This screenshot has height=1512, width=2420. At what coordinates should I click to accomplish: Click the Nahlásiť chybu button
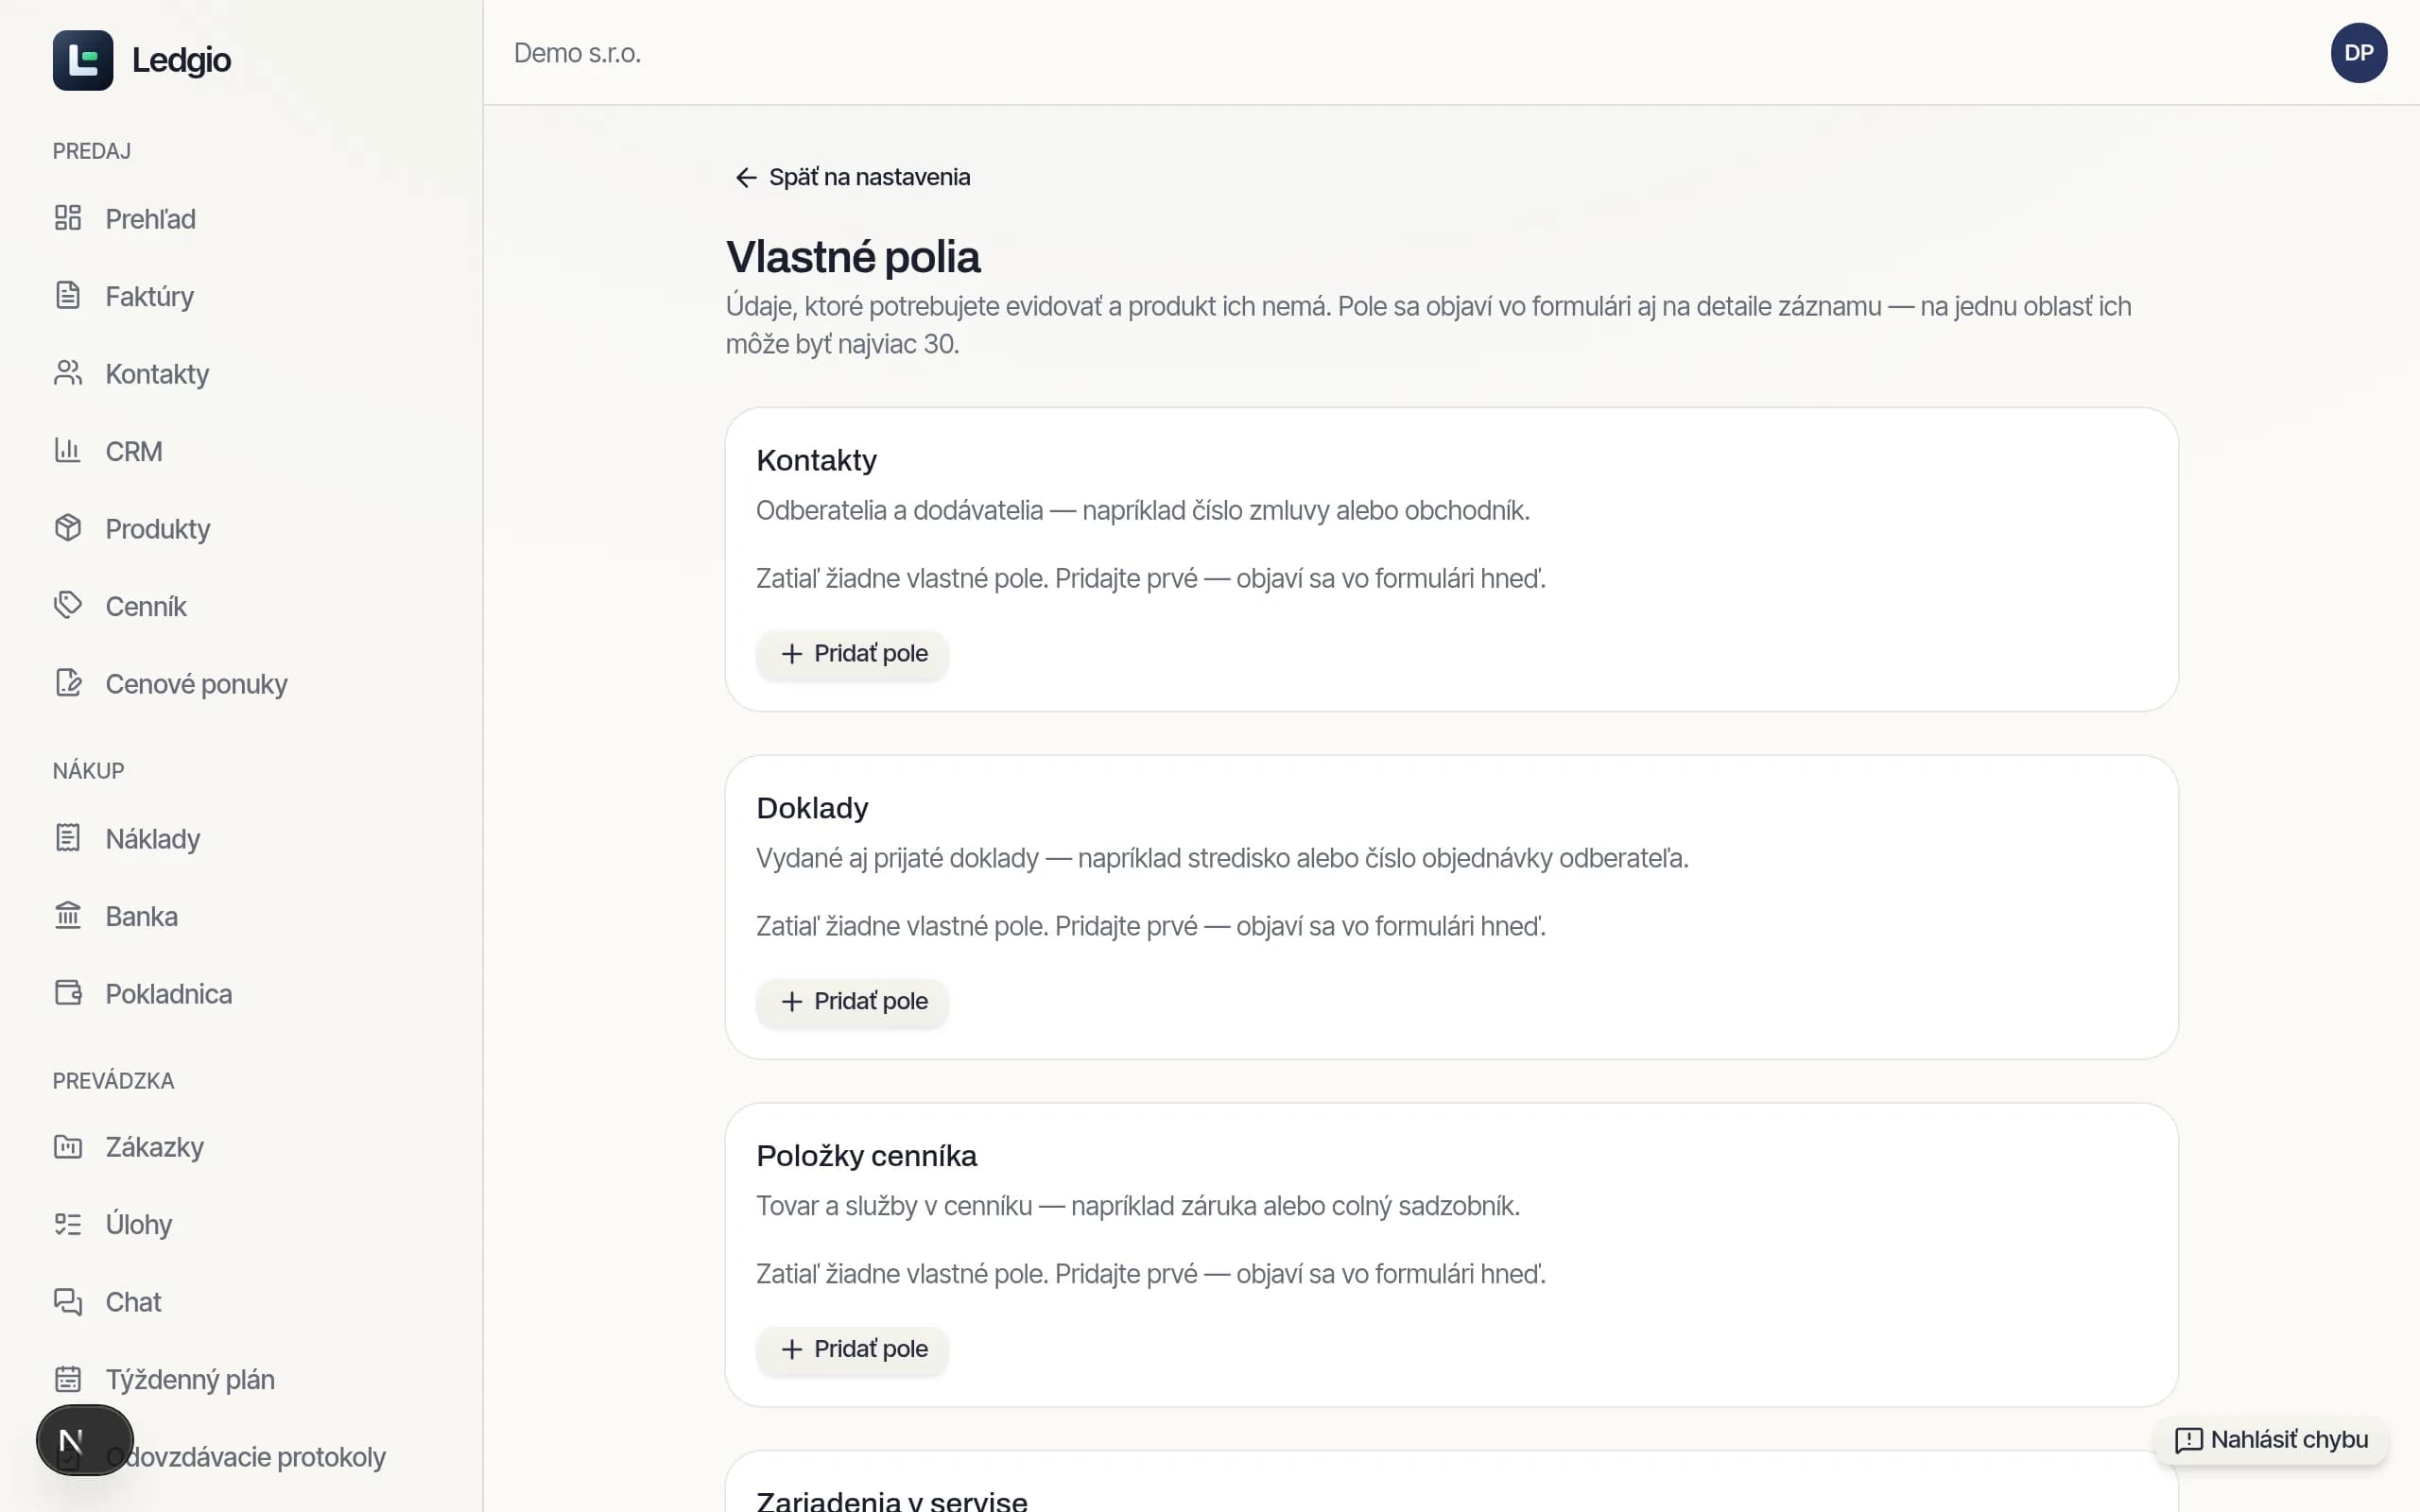[2271, 1440]
